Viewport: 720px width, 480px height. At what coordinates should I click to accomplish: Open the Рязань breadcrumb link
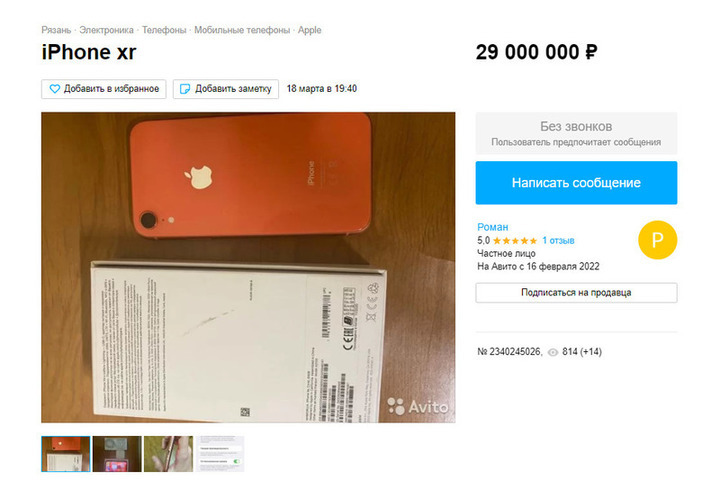tap(56, 30)
